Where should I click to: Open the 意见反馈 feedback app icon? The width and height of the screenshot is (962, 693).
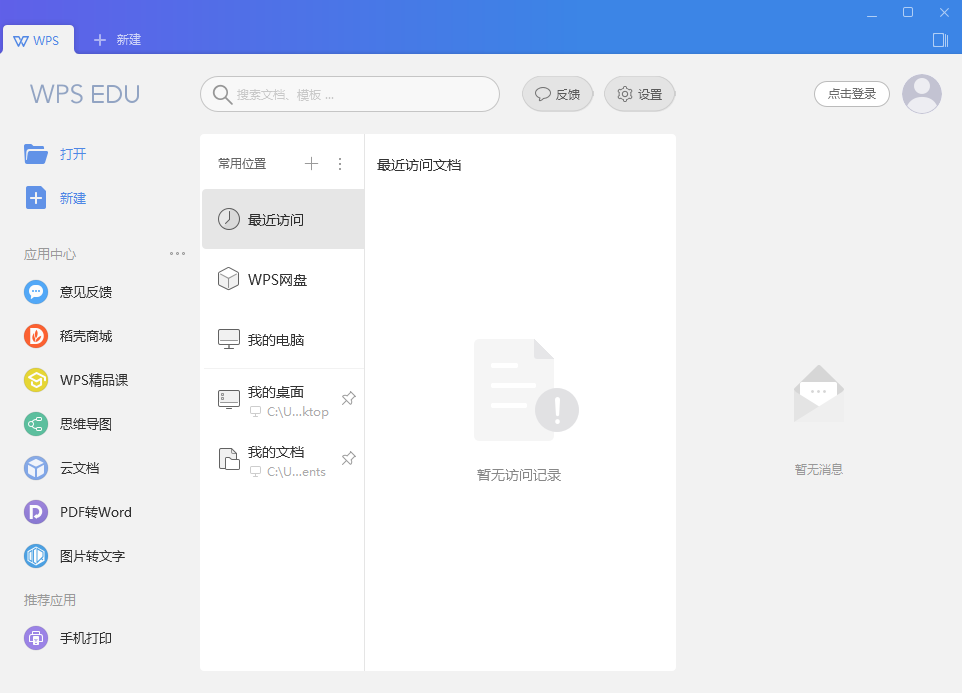coord(36,292)
